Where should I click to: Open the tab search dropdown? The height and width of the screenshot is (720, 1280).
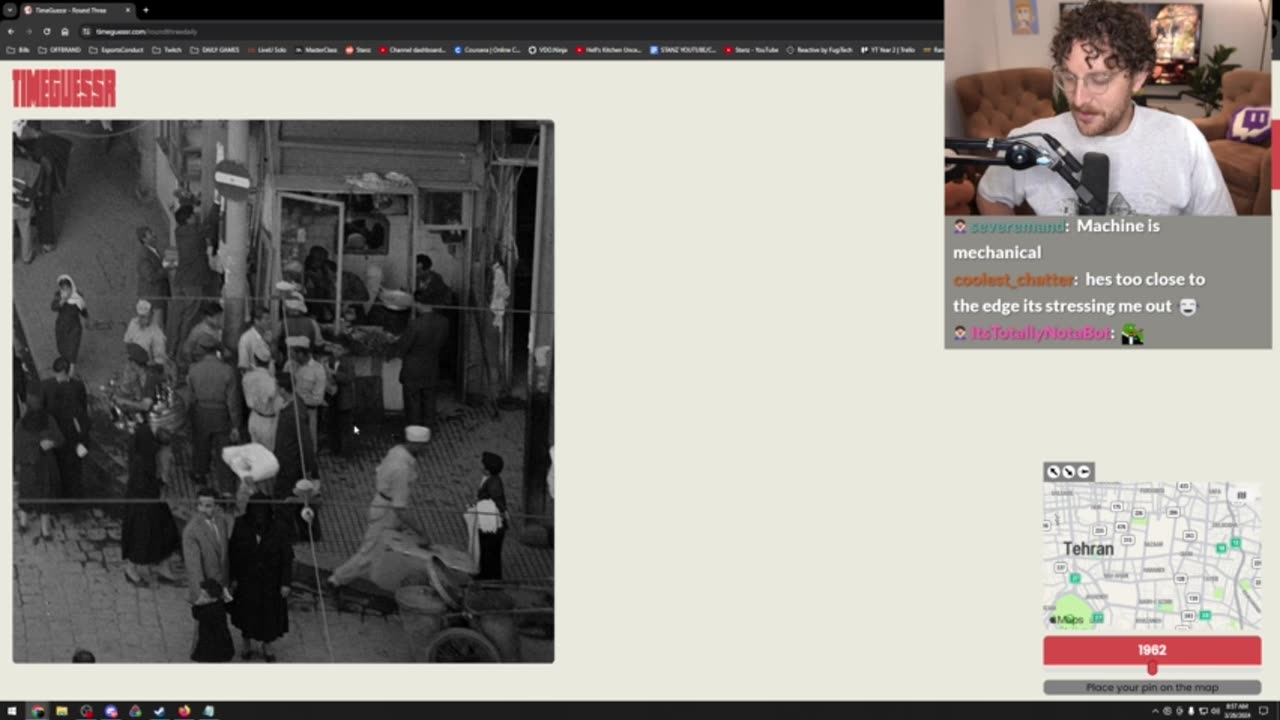[x=8, y=10]
